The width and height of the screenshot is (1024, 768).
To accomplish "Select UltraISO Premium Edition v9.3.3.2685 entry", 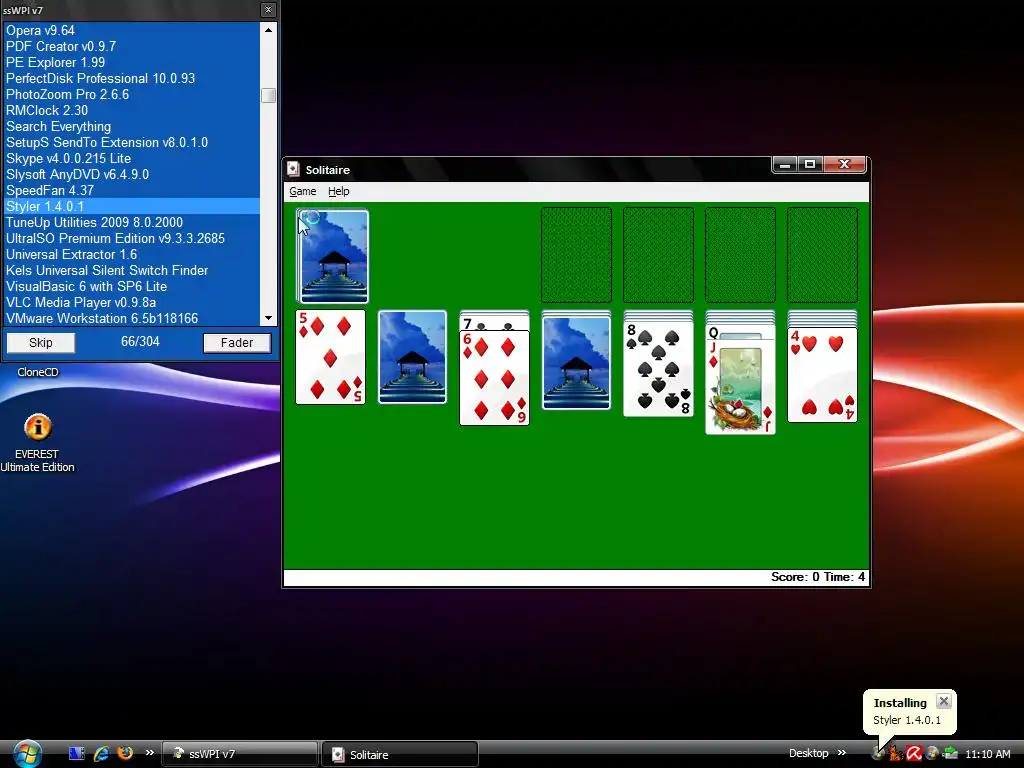I will pyautogui.click(x=132, y=238).
